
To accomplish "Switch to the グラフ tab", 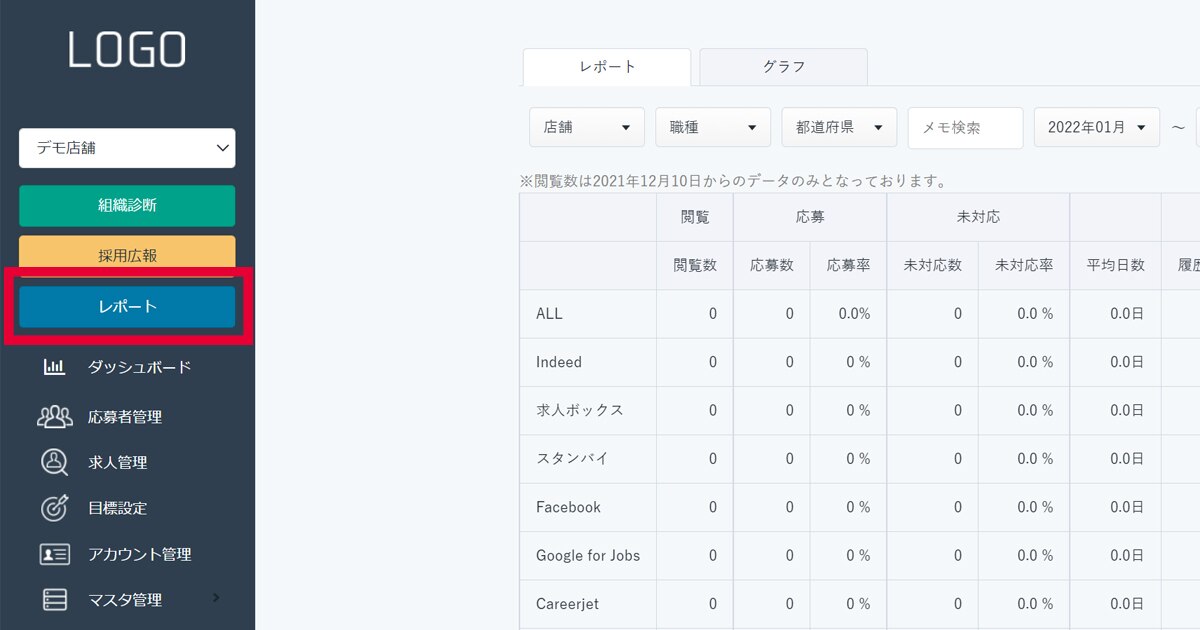I will click(783, 67).
